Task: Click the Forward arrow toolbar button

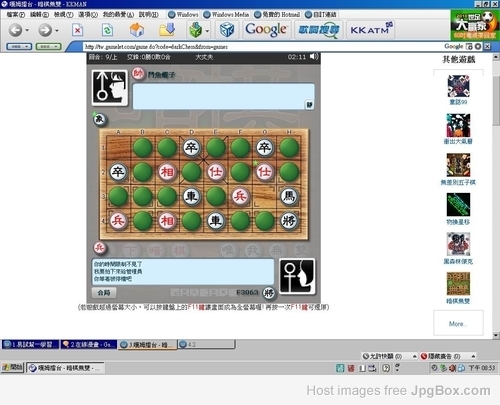Action: (45, 30)
